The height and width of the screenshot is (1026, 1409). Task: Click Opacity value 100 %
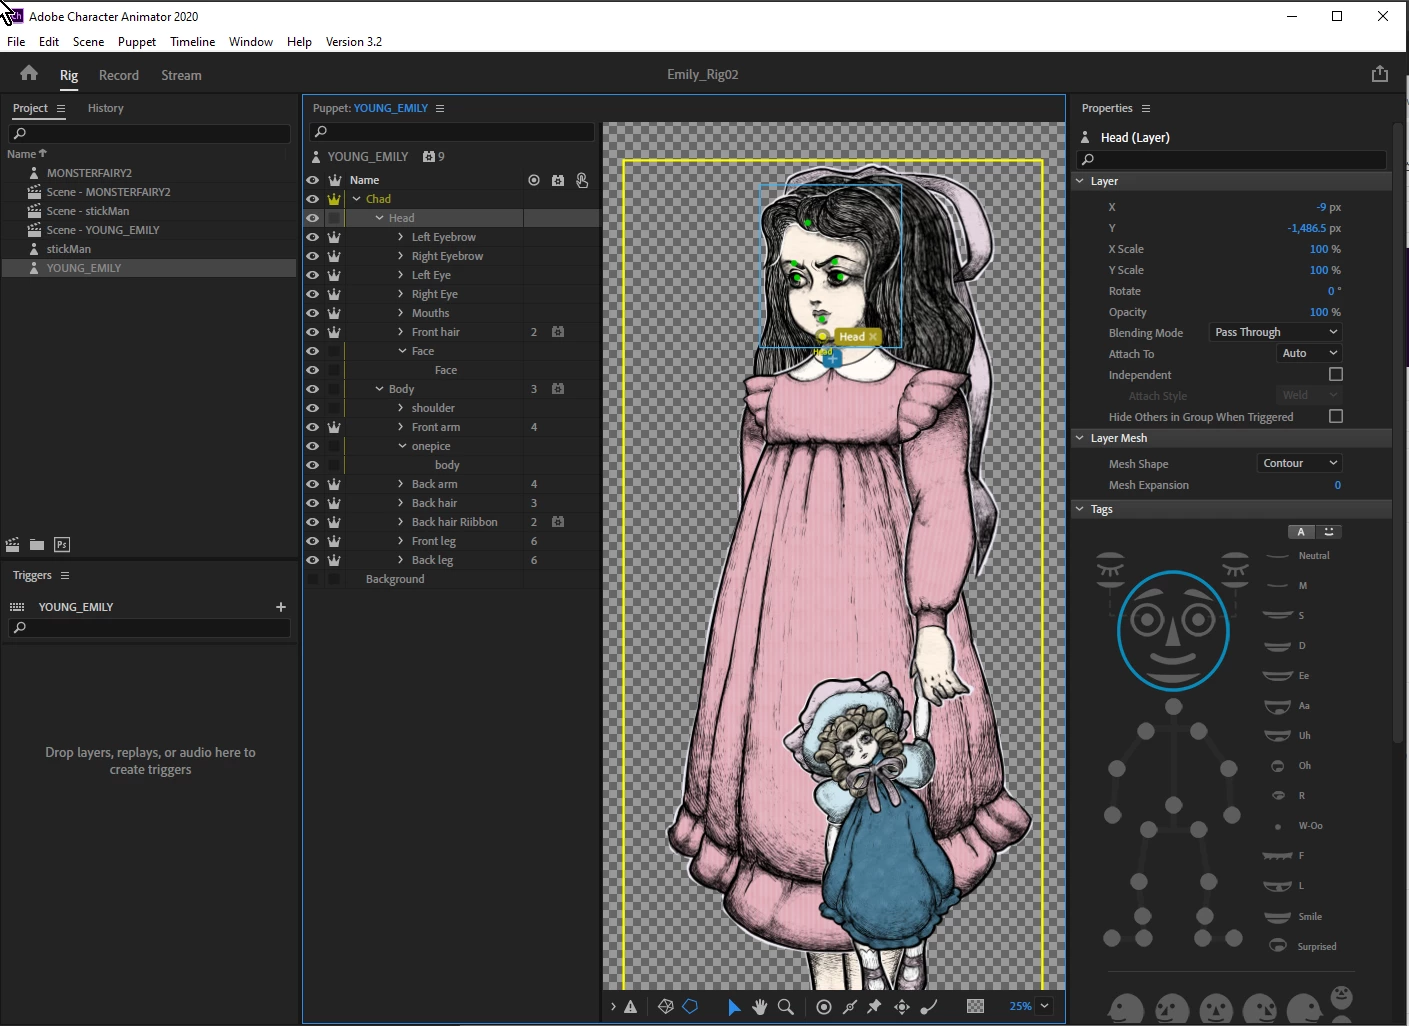pyautogui.click(x=1325, y=312)
